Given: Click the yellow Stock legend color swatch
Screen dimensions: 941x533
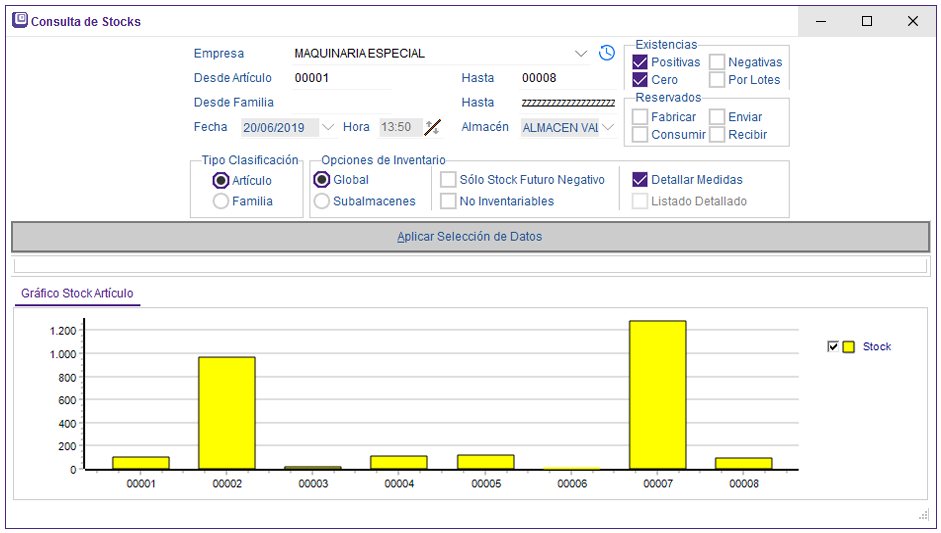Looking at the screenshot, I should point(849,347).
